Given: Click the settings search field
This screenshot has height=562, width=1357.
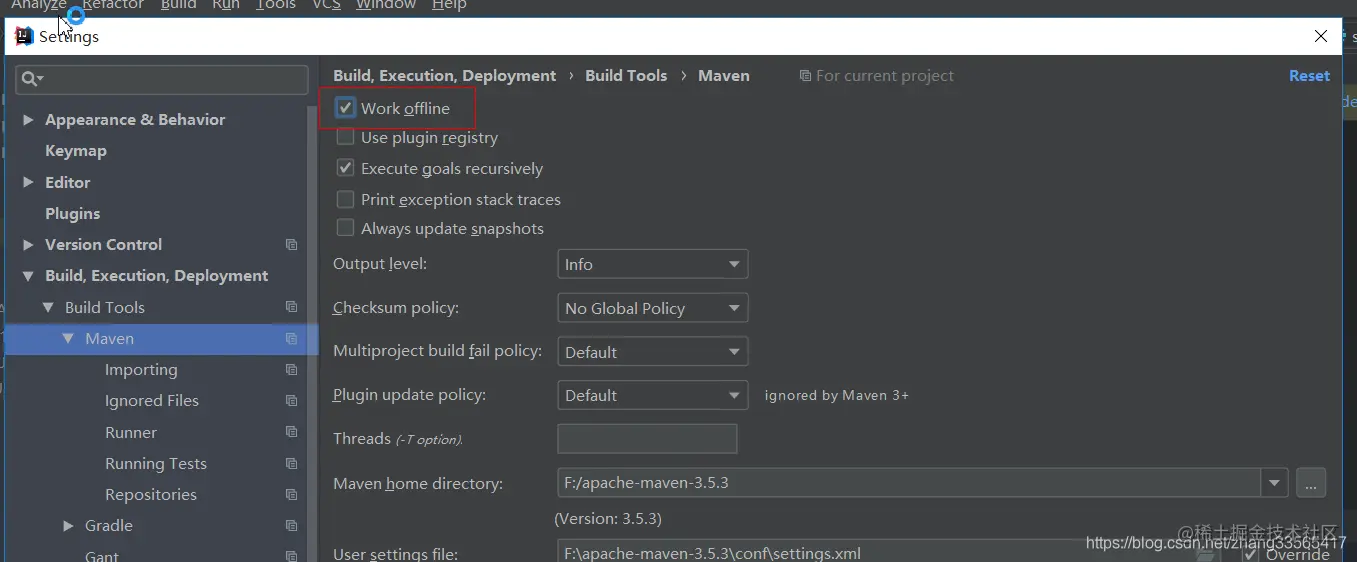Looking at the screenshot, I should tap(163, 79).
